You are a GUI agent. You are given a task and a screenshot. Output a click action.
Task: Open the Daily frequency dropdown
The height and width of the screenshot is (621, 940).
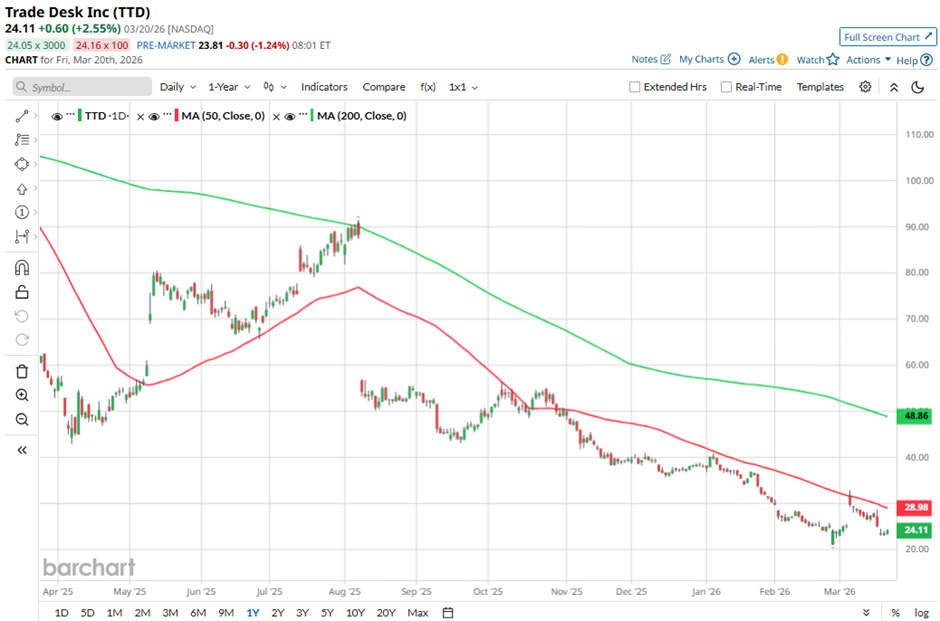coord(178,87)
